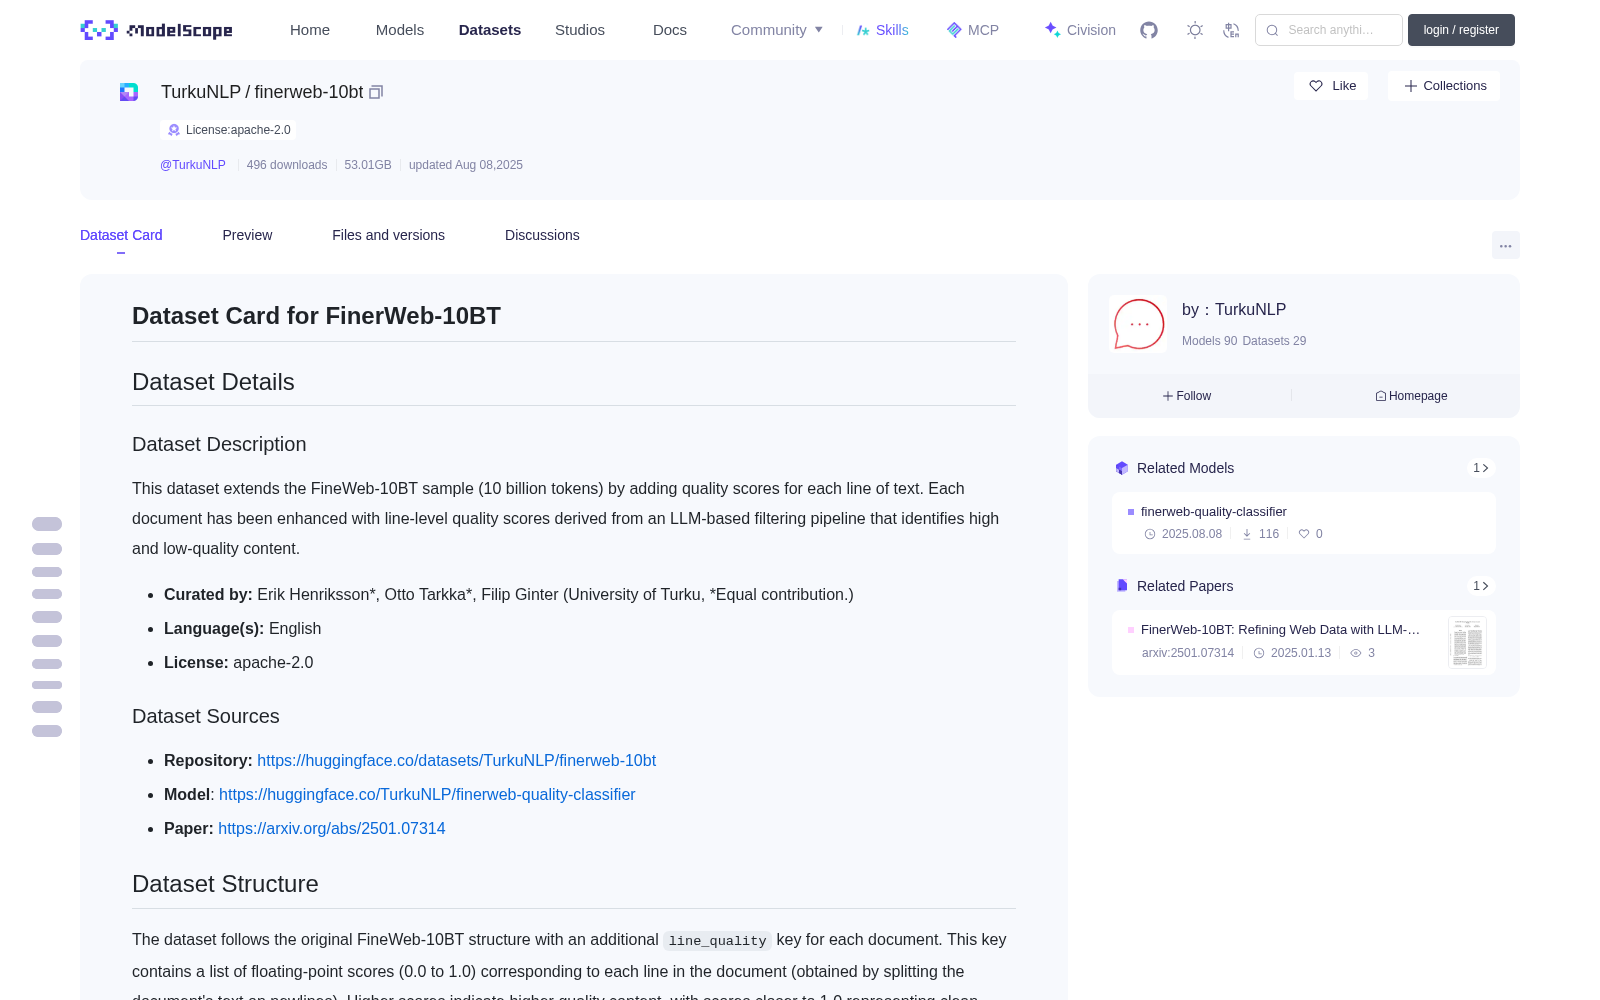Follow the TurkuNLP organization
Viewport: 1600px width, 1000px height.
click(1187, 396)
